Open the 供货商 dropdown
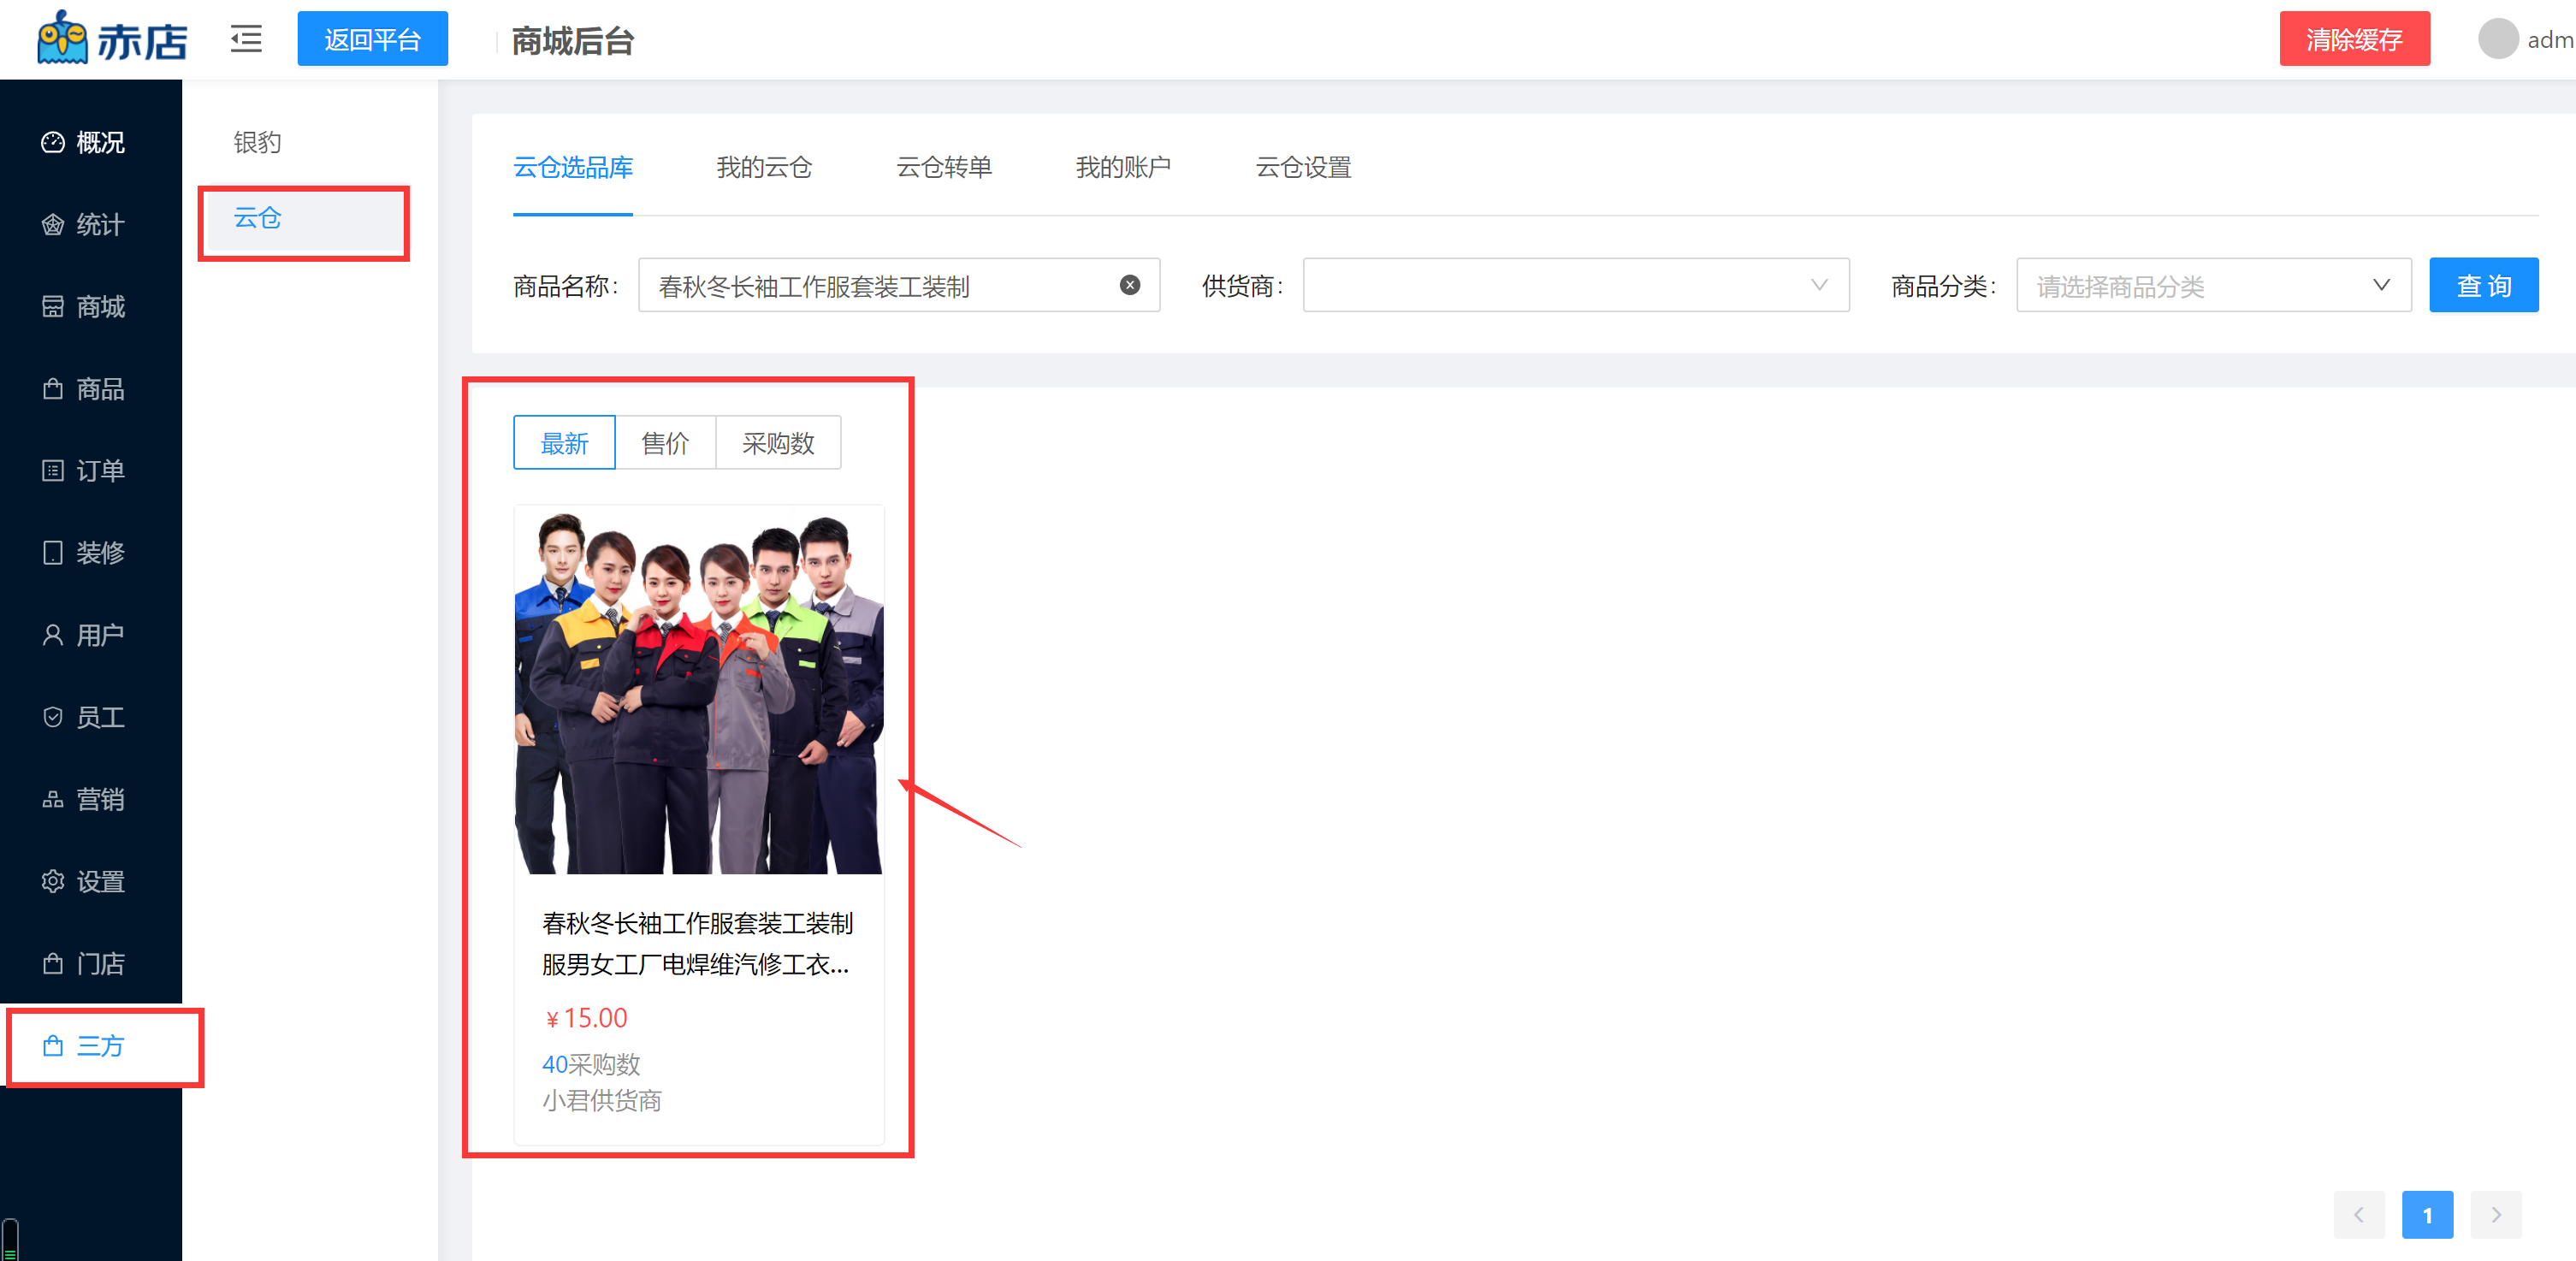 coord(1575,285)
